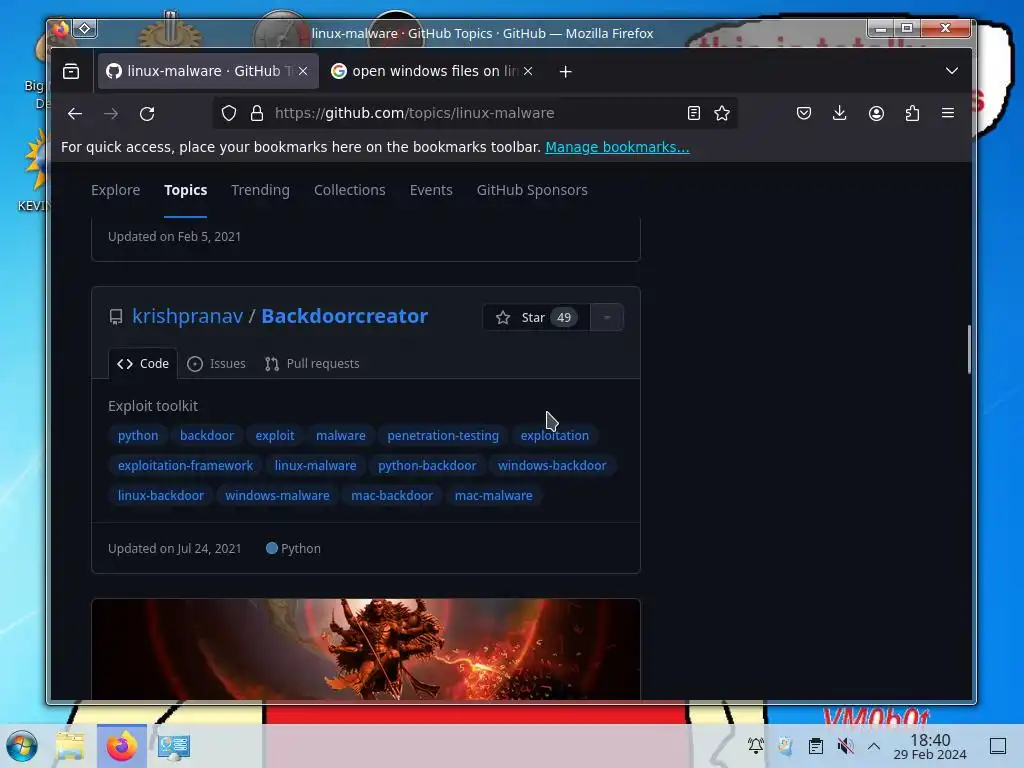Select the Topics navigation item
The image size is (1024, 768).
pyautogui.click(x=185, y=190)
